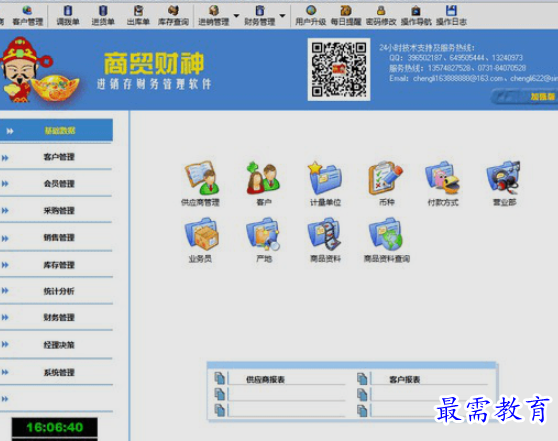Click the 加强版 button in banner
The height and width of the screenshot is (441, 558).
(525, 96)
